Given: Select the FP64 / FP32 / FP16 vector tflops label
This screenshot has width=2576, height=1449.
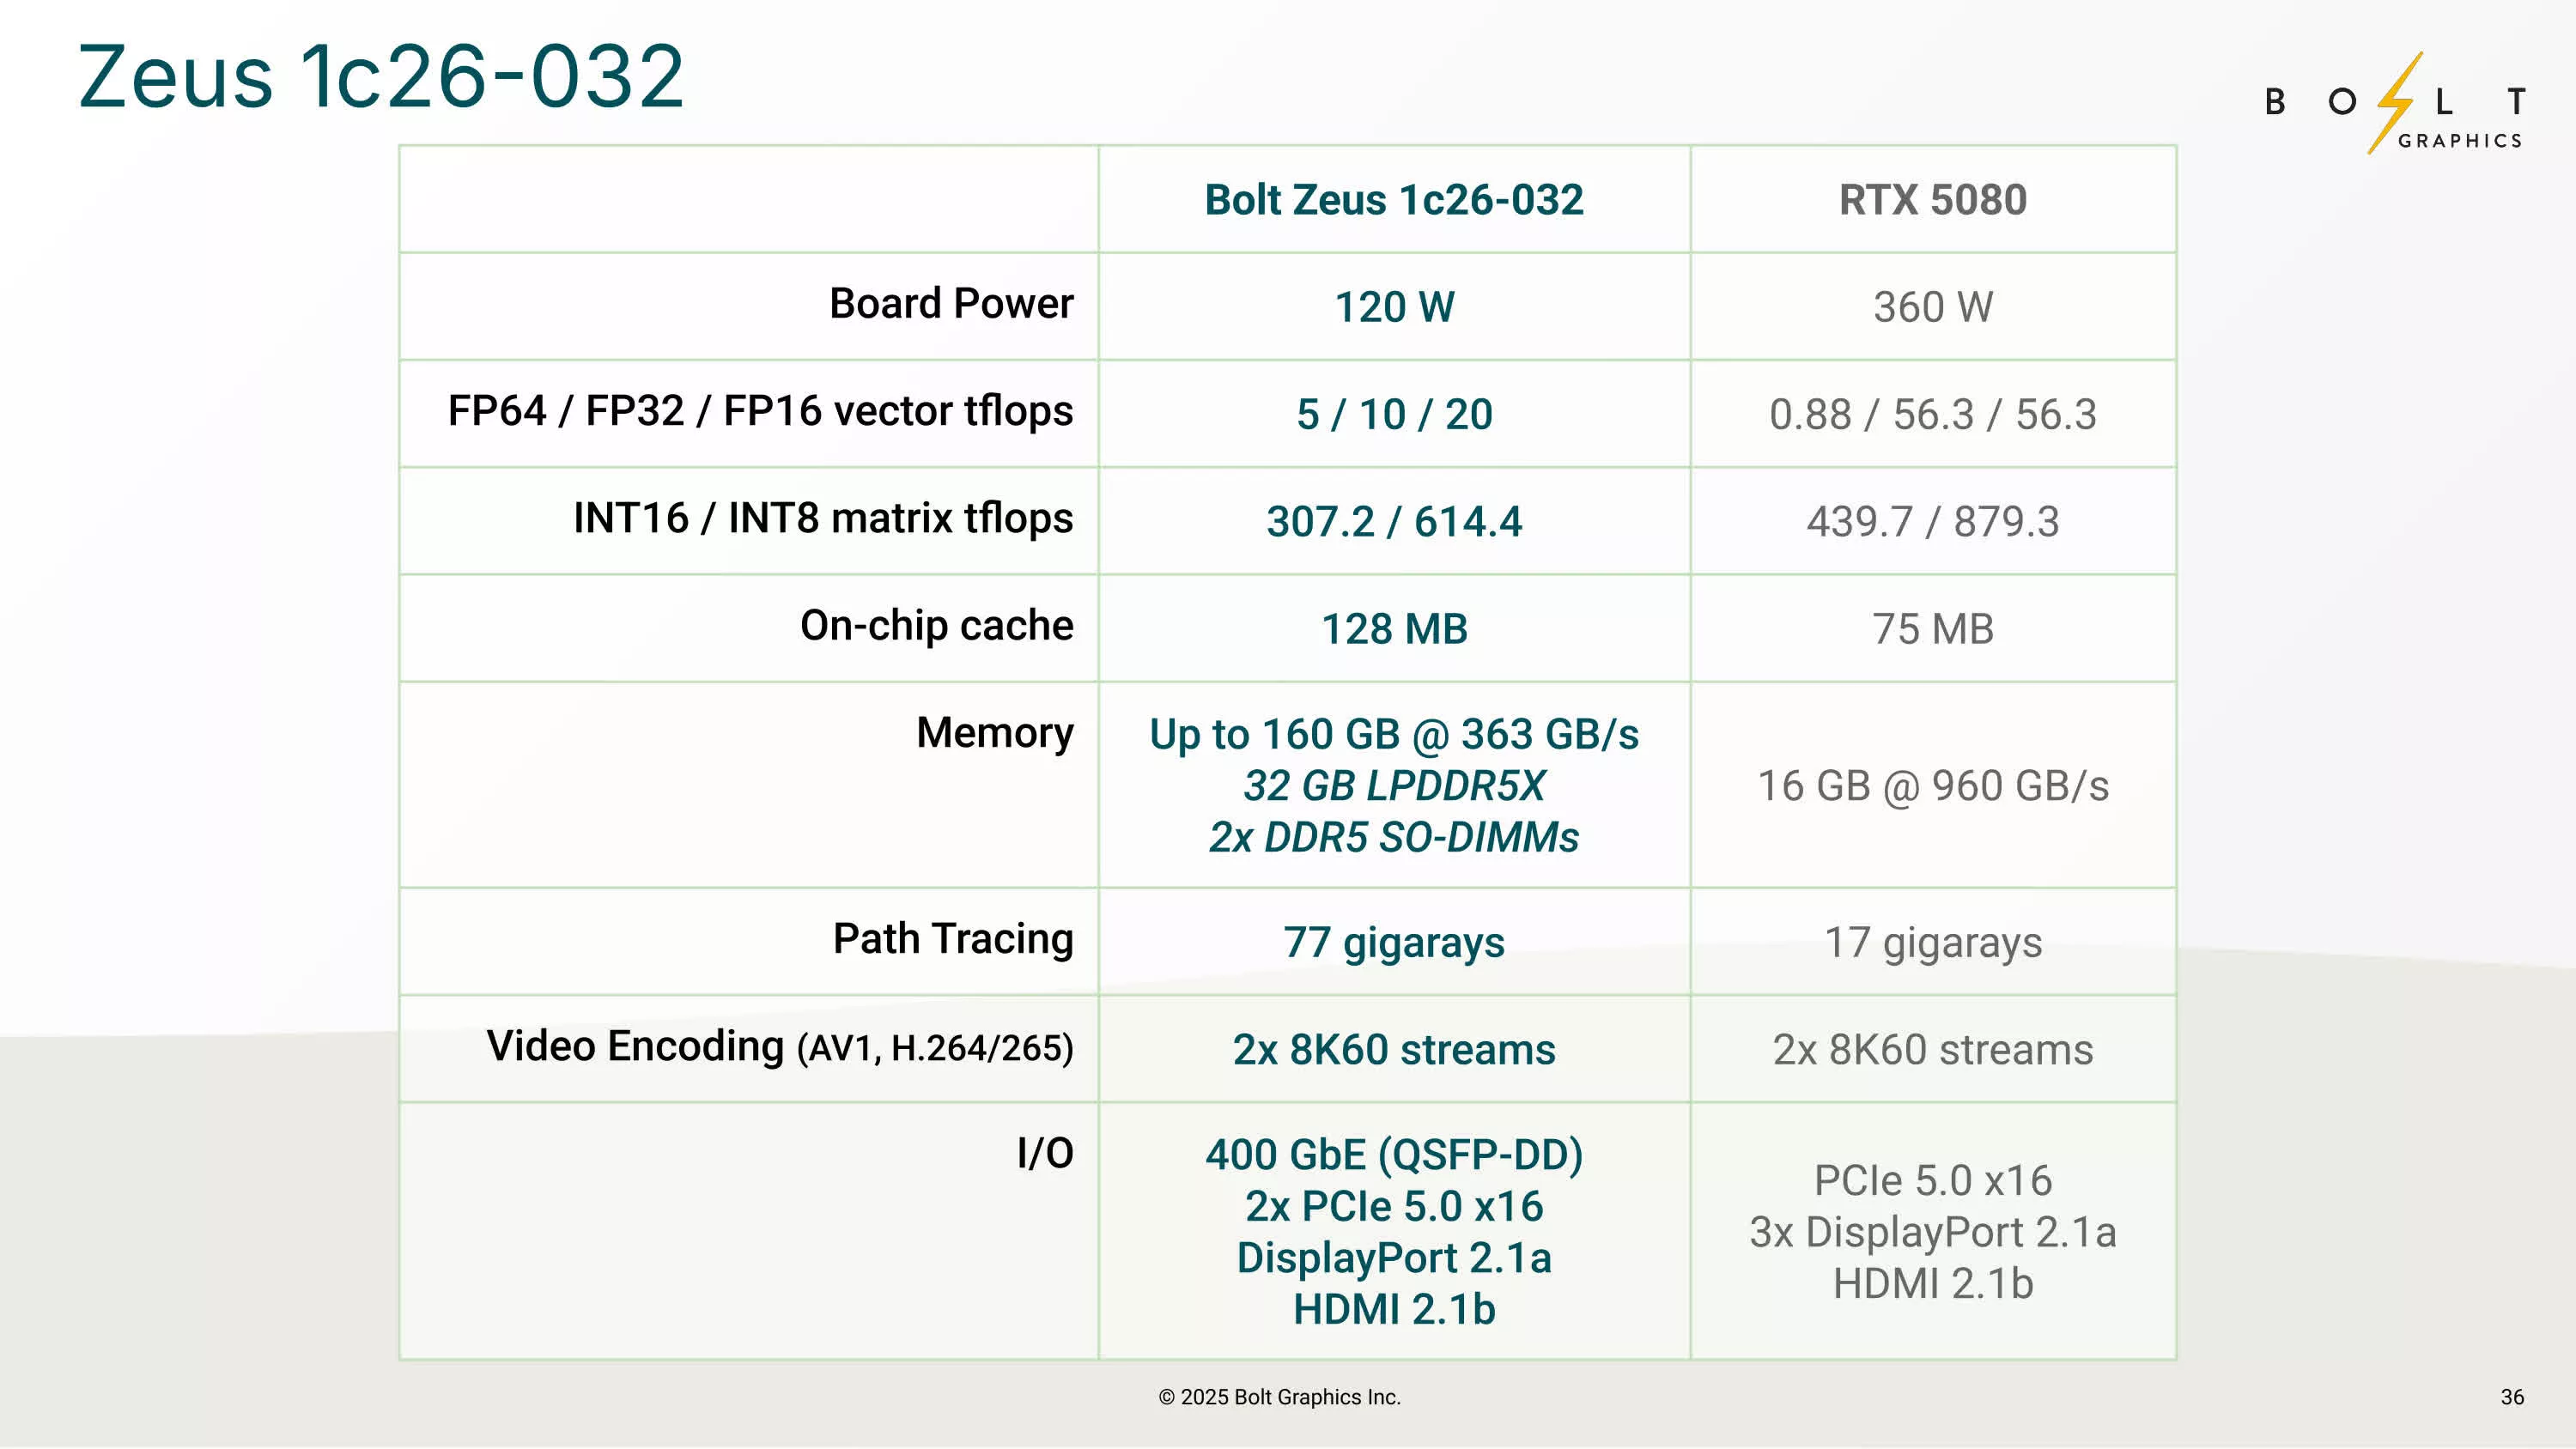Looking at the screenshot, I should (x=760, y=411).
